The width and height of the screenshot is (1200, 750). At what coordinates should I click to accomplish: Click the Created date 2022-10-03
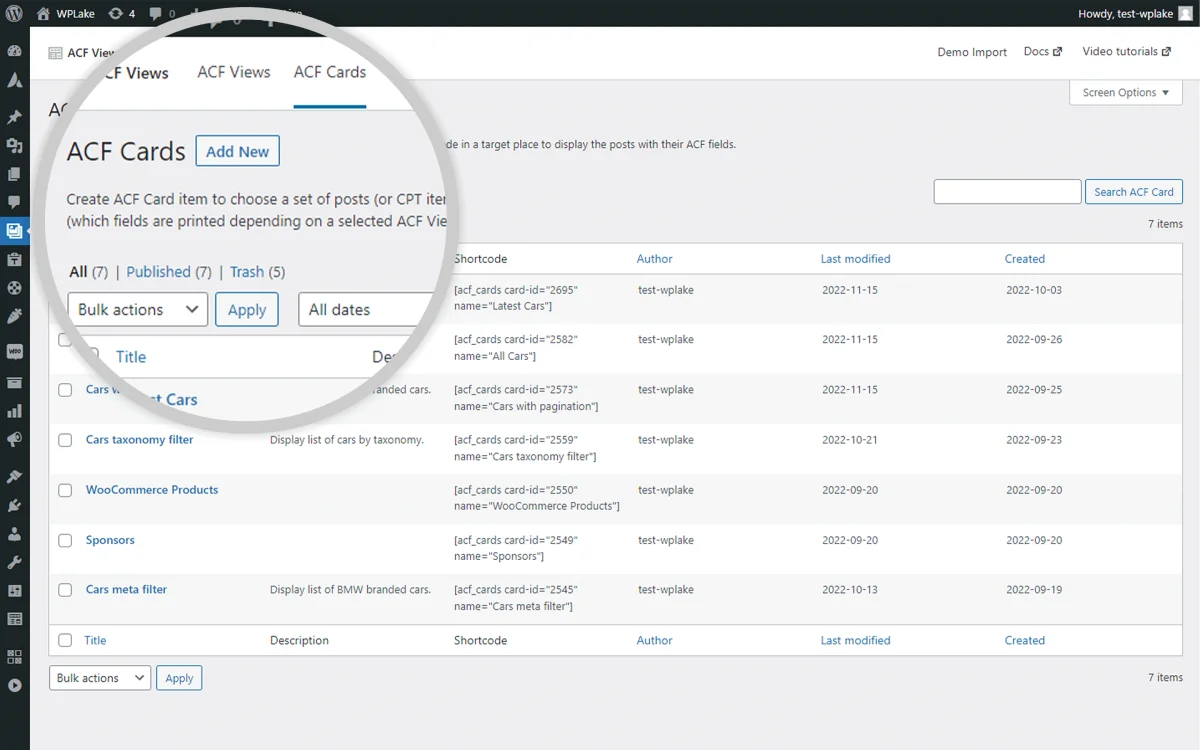click(x=1034, y=290)
